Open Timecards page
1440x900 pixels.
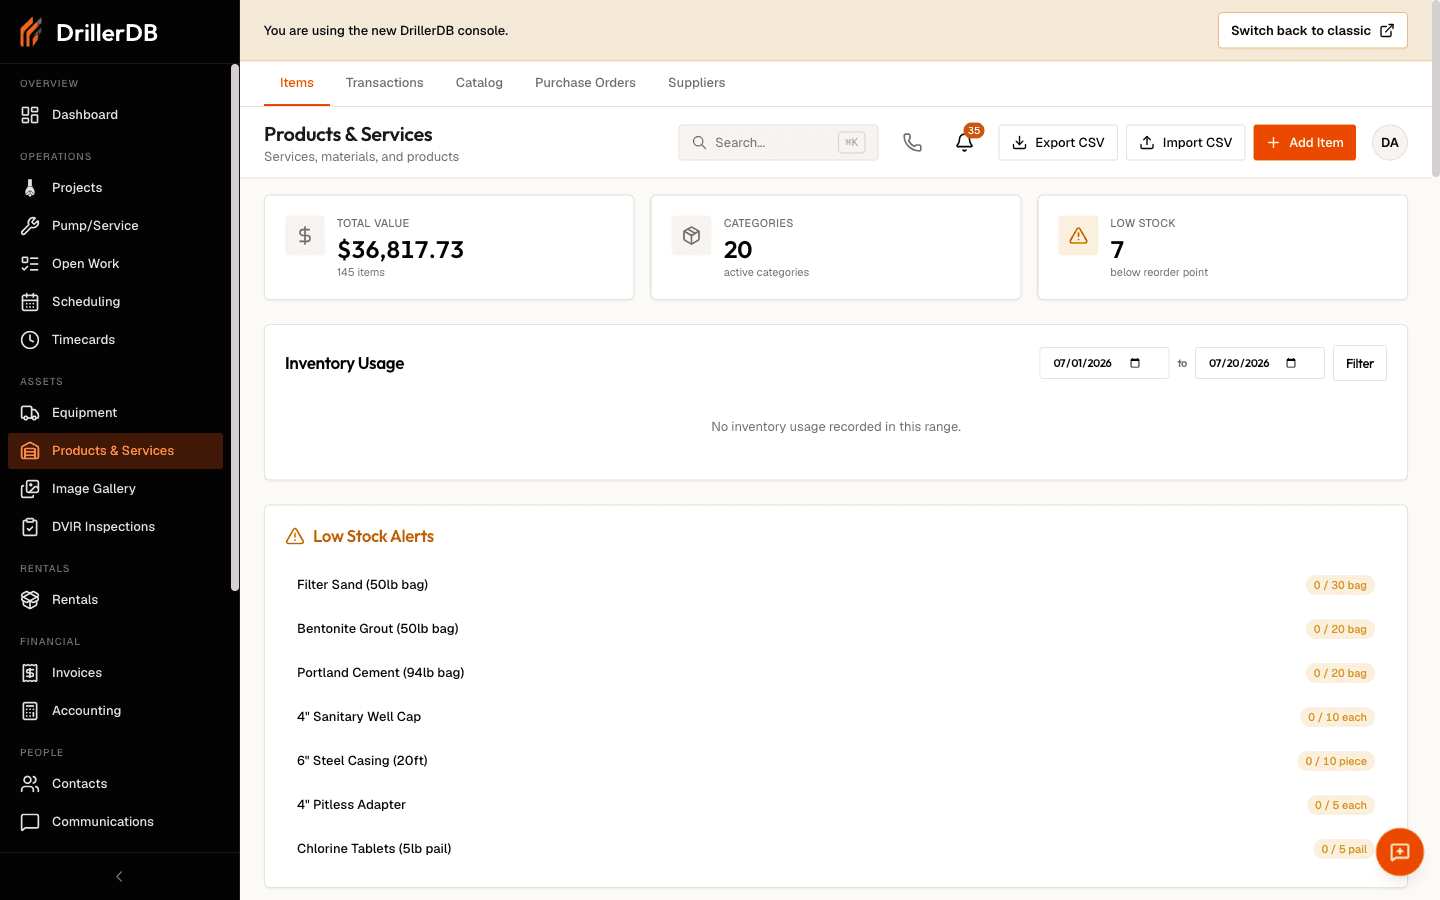click(115, 340)
